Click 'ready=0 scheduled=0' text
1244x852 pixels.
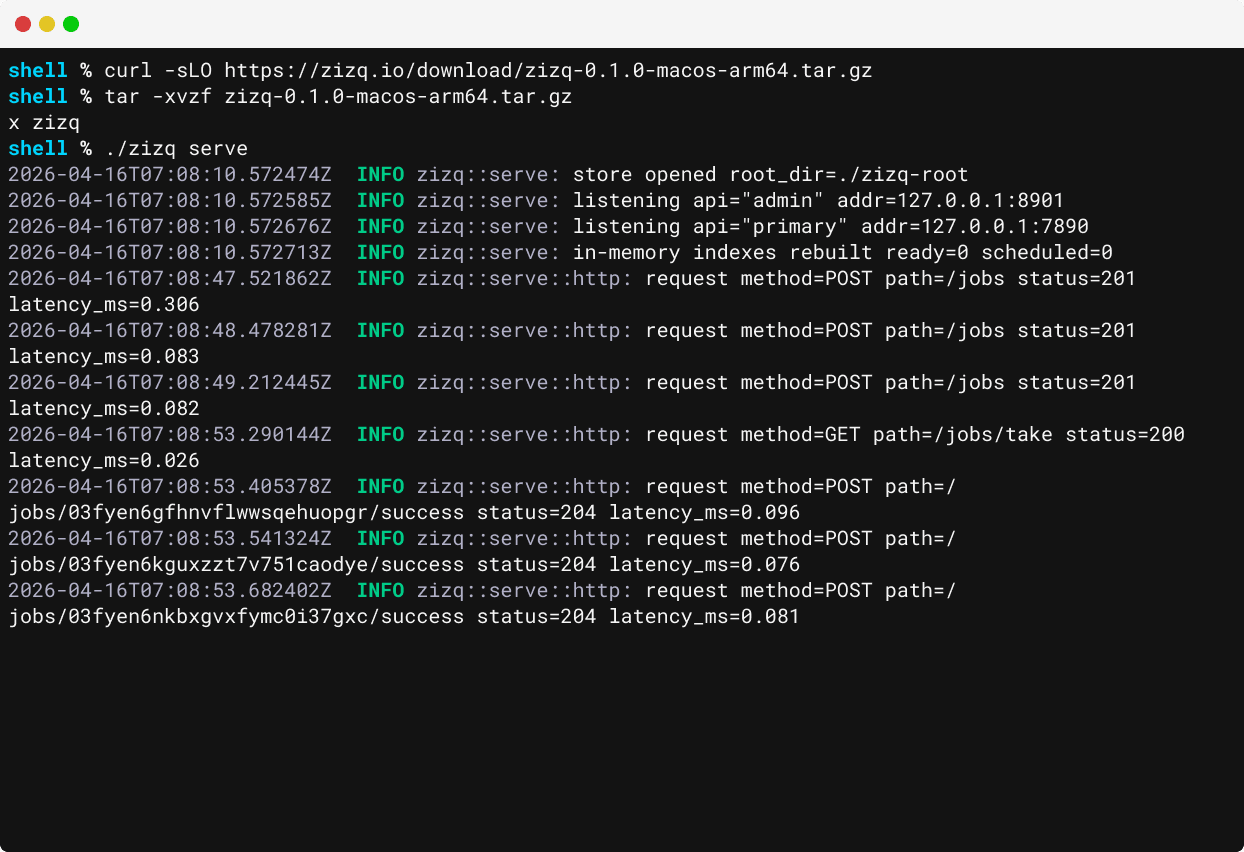pyautogui.click(x=999, y=253)
